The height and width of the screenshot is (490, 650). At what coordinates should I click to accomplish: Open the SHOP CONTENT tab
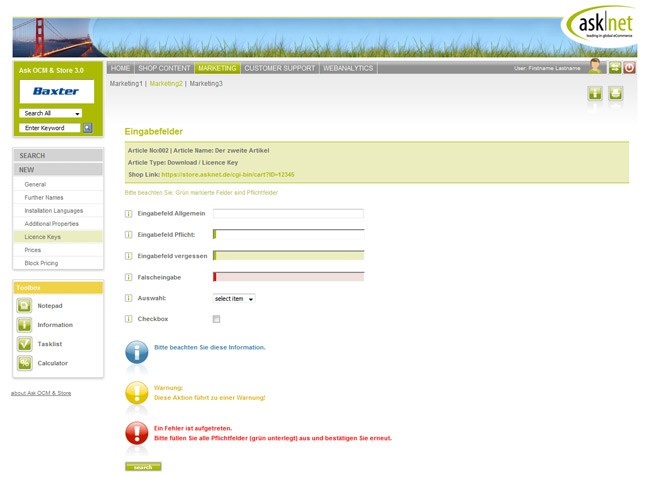tap(164, 68)
